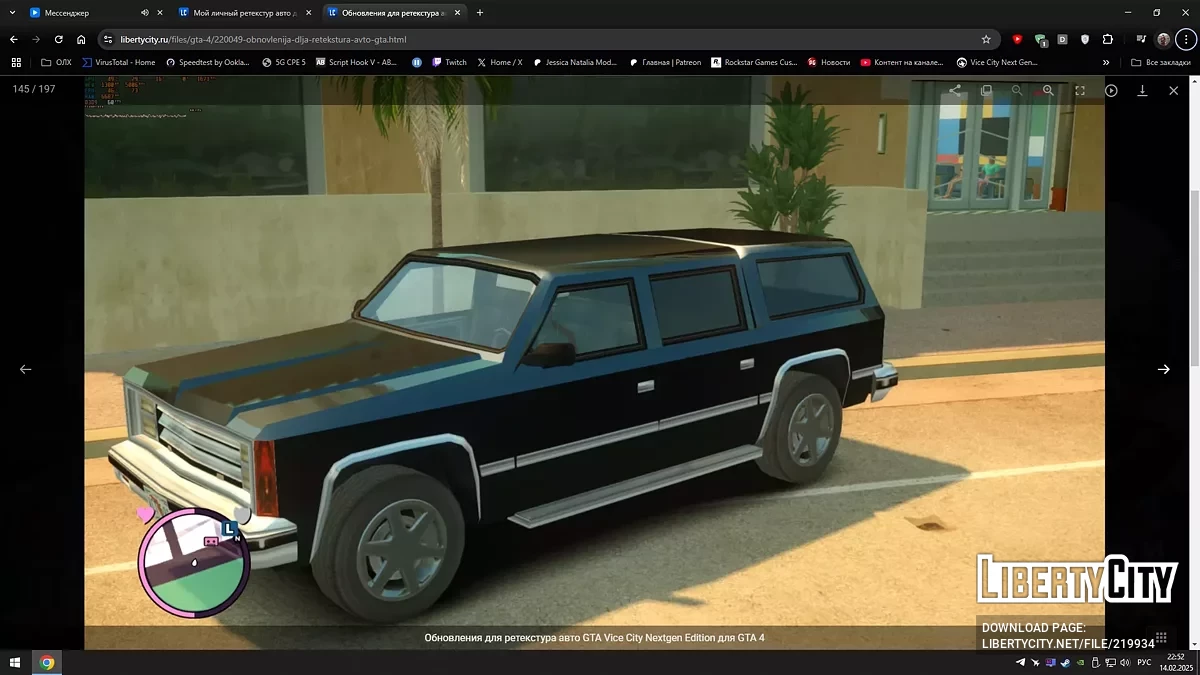
Task: Click the Steam tray icon
Action: (1065, 662)
